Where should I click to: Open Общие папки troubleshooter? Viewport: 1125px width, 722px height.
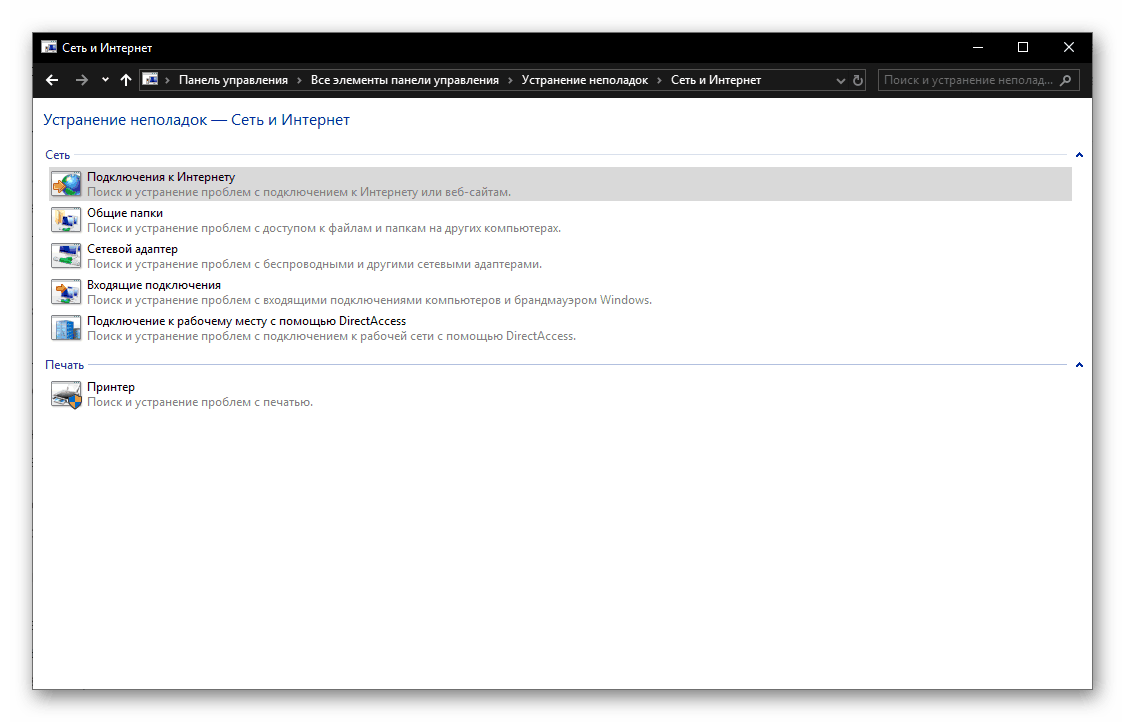125,212
